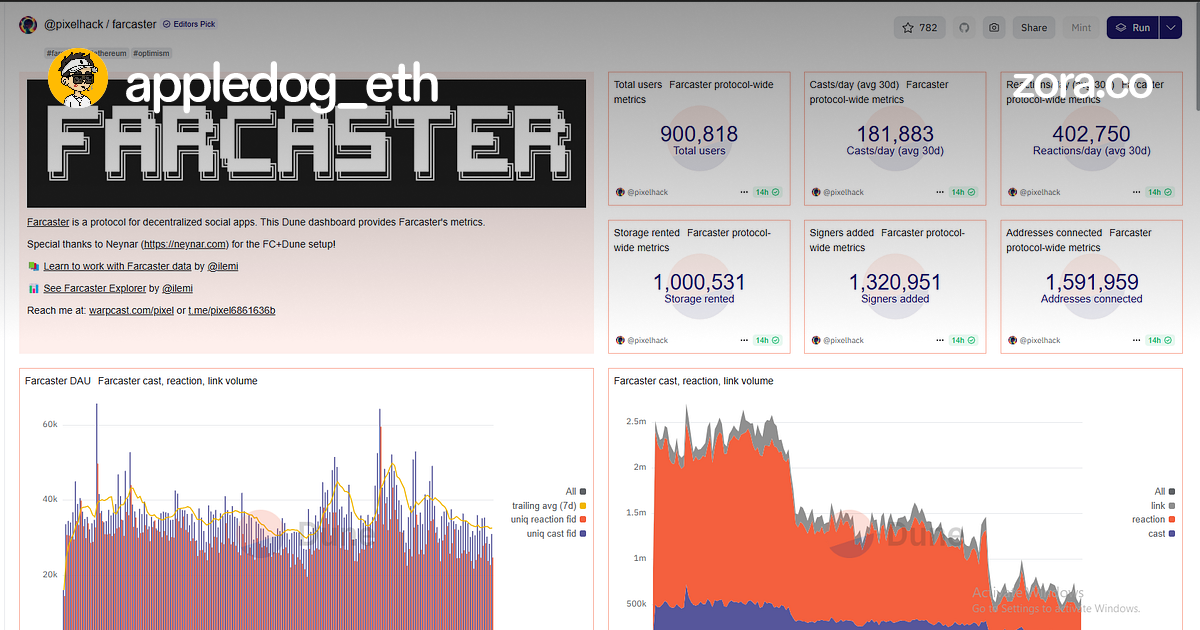This screenshot has height=630, width=1200.
Task: Toggle 'trailing avg (7d)' legend series
Action: pos(543,506)
